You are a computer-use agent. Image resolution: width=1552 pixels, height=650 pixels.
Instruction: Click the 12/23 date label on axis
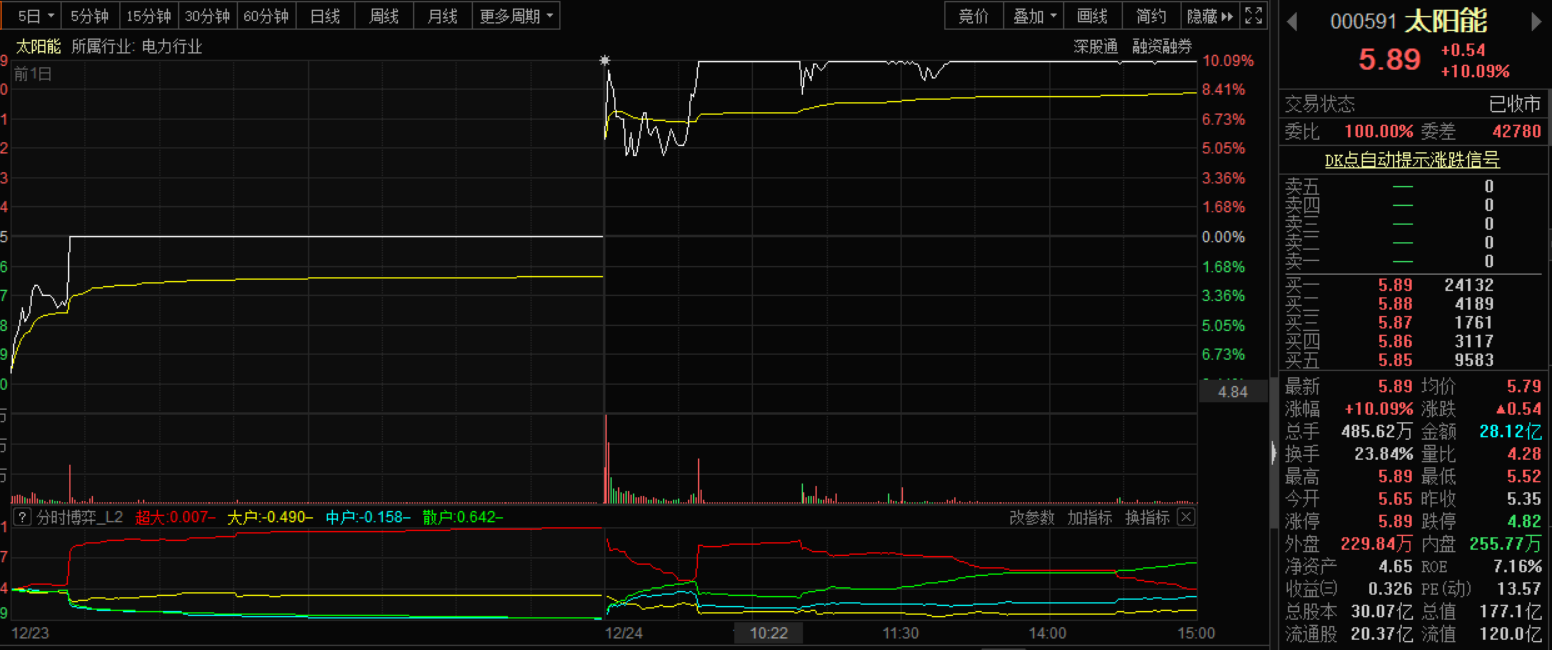[29, 633]
